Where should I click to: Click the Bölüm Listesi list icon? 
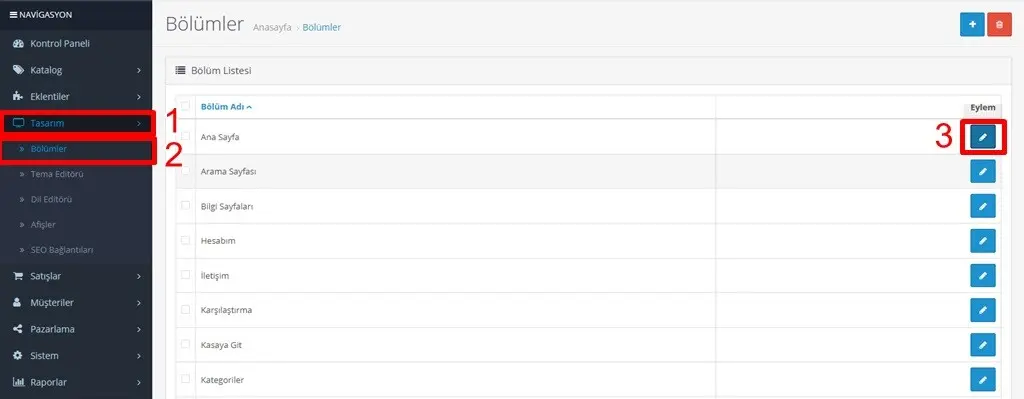pyautogui.click(x=180, y=71)
